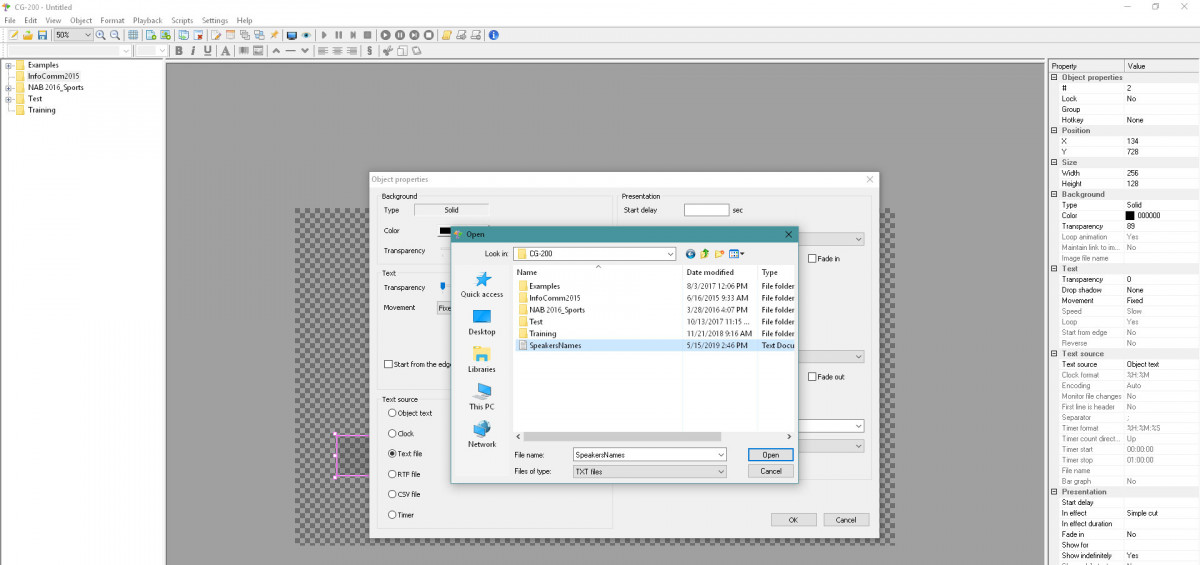Click the align left text icon
This screenshot has width=1200, height=565.
coord(322,51)
